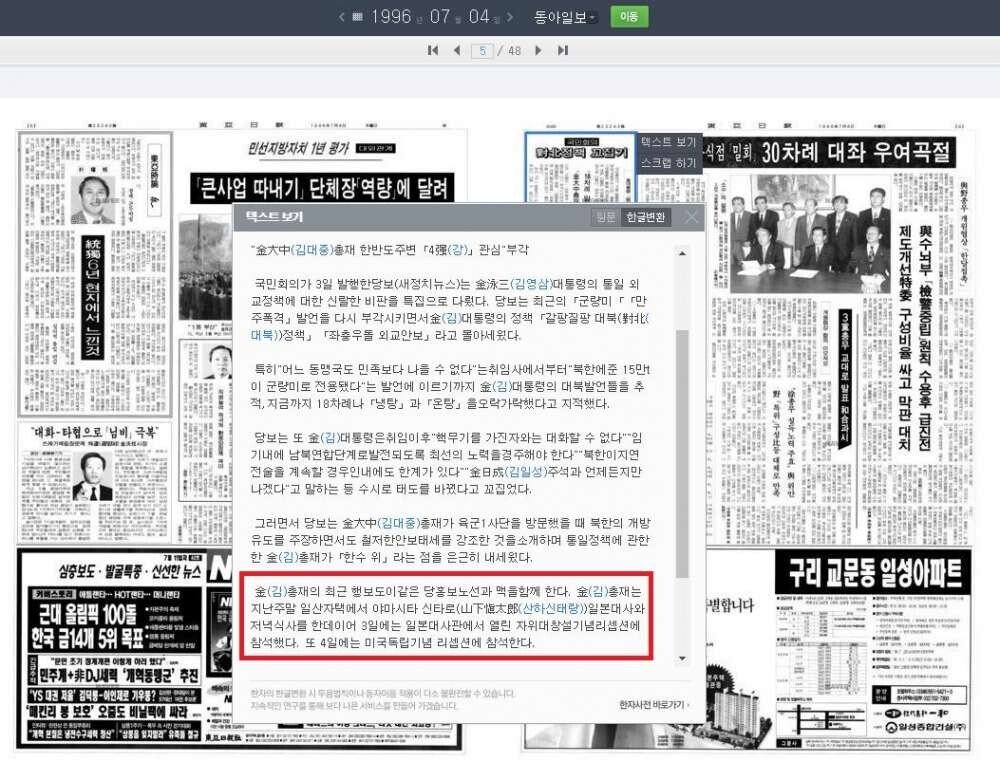Open the calendar date picker icon
1000x761 pixels.
[357, 17]
